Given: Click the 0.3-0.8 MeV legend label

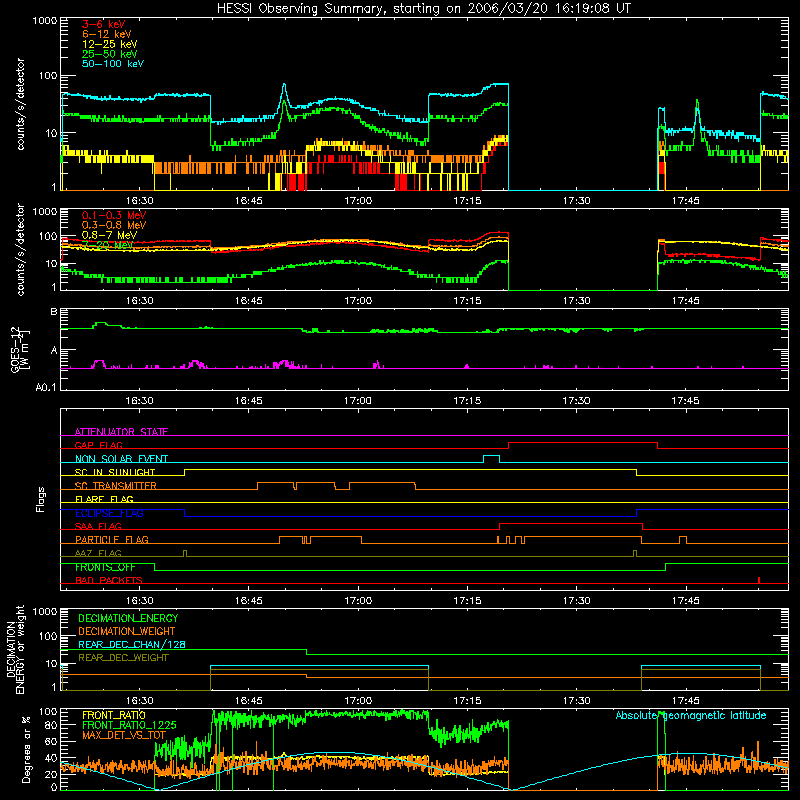Looking at the screenshot, I should click(x=114, y=225).
